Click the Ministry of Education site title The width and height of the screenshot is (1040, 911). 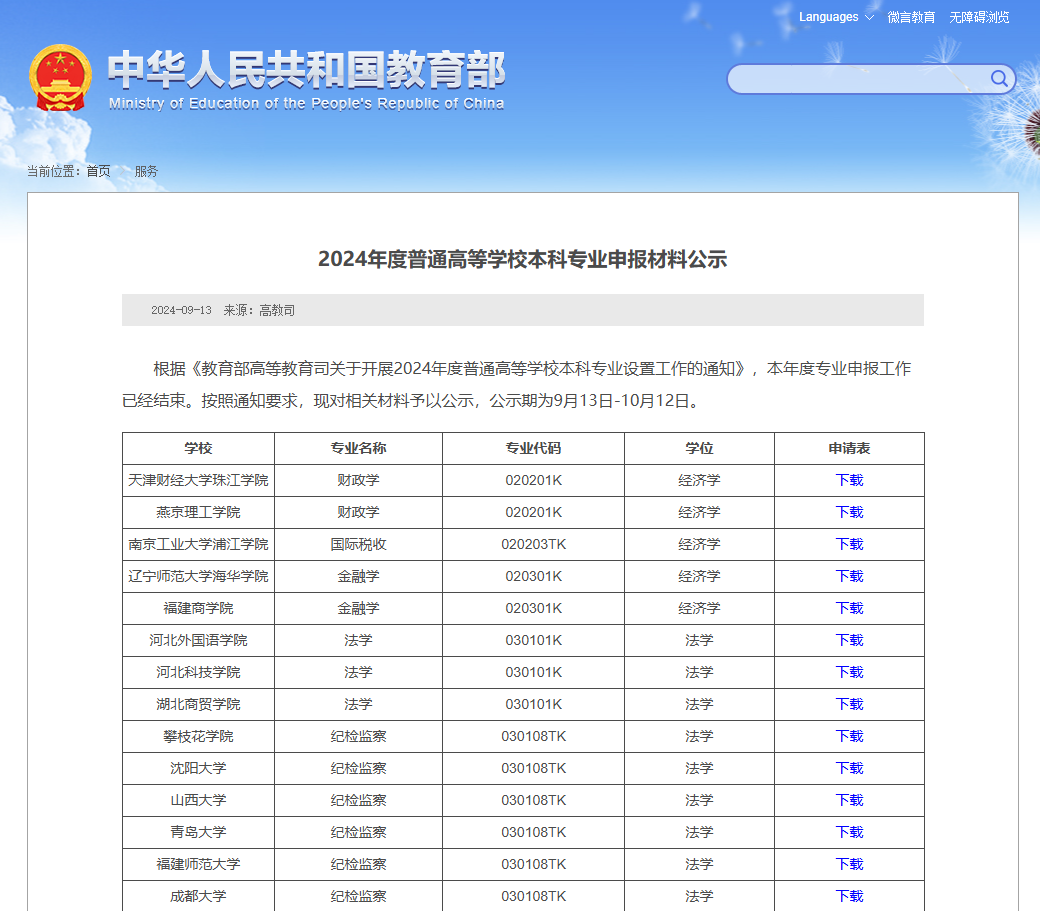pos(306,80)
